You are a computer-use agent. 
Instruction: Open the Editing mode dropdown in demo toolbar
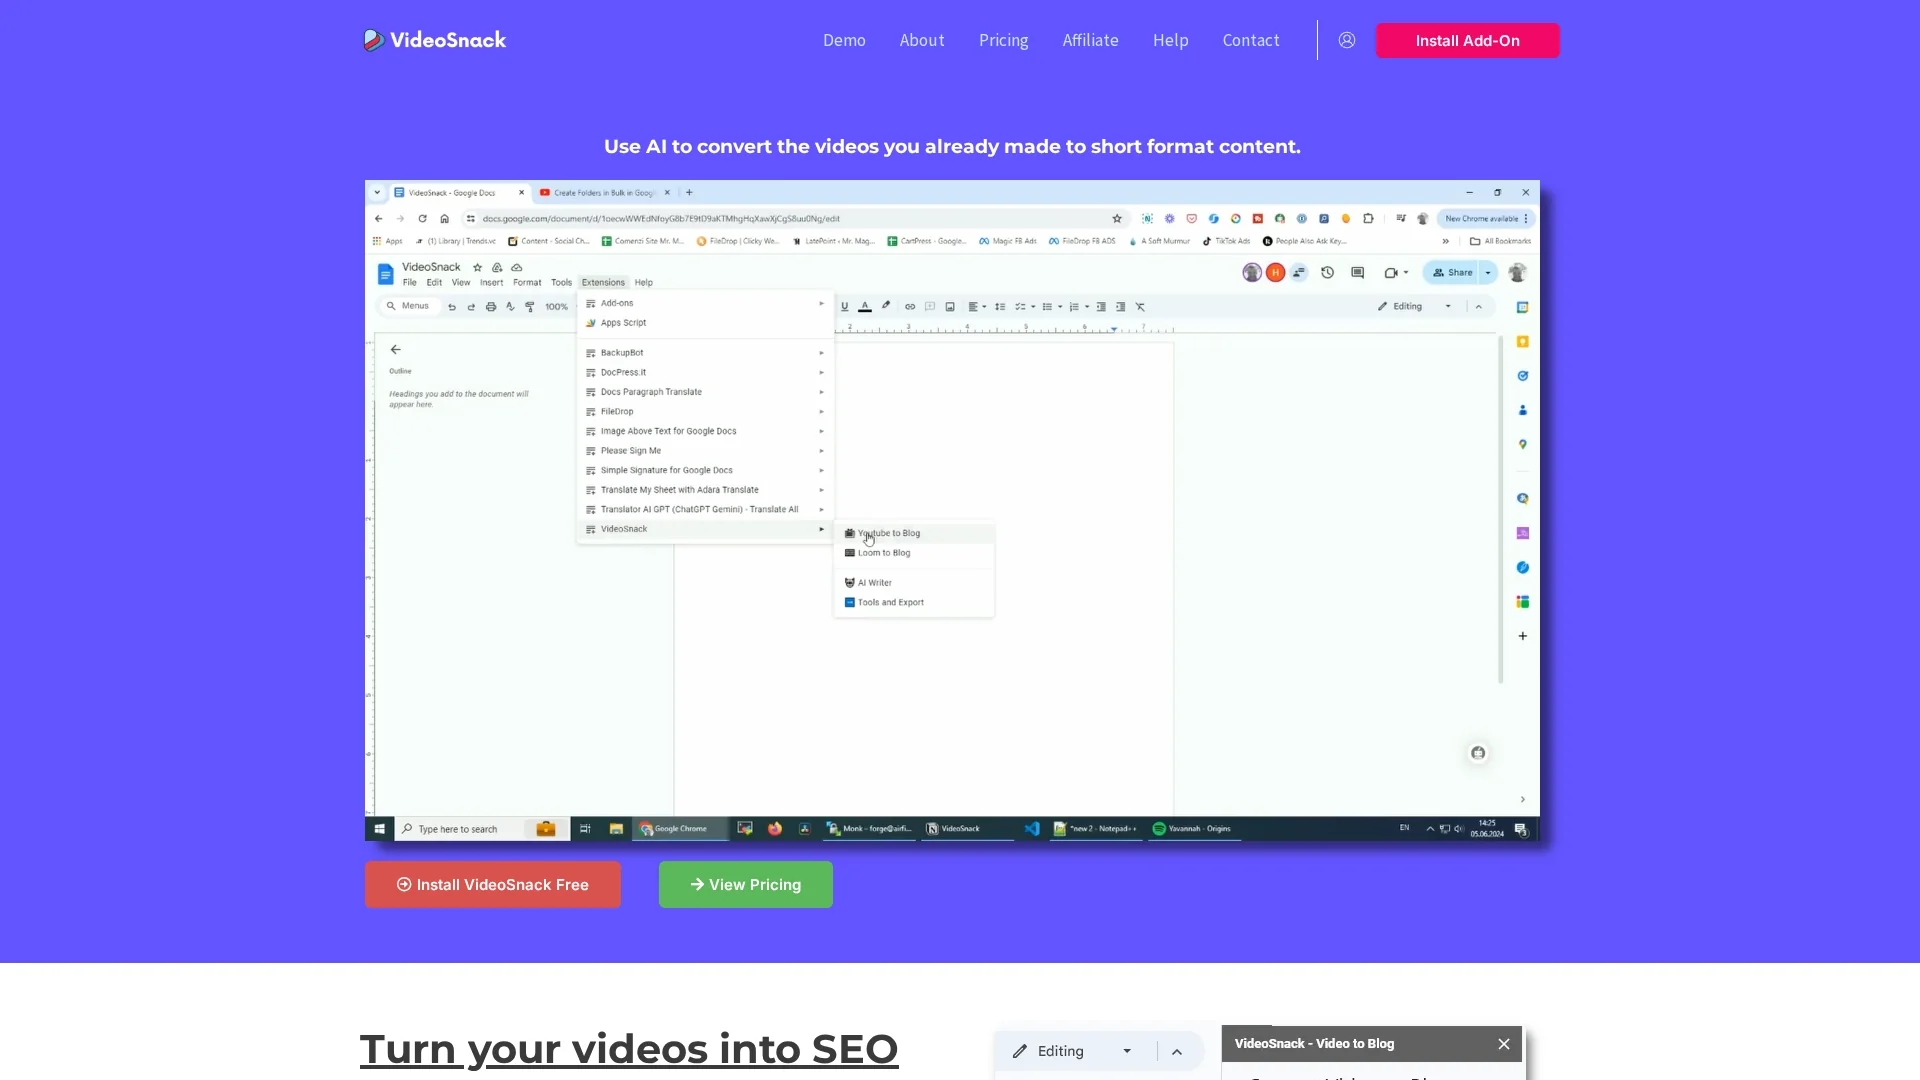pyautogui.click(x=1414, y=306)
